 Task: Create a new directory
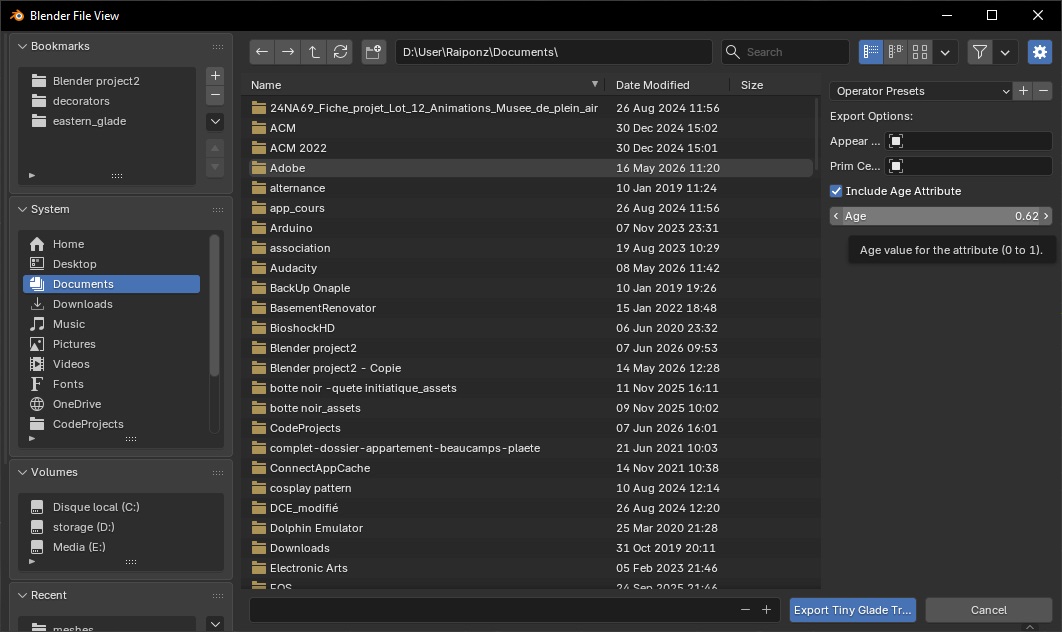373,52
